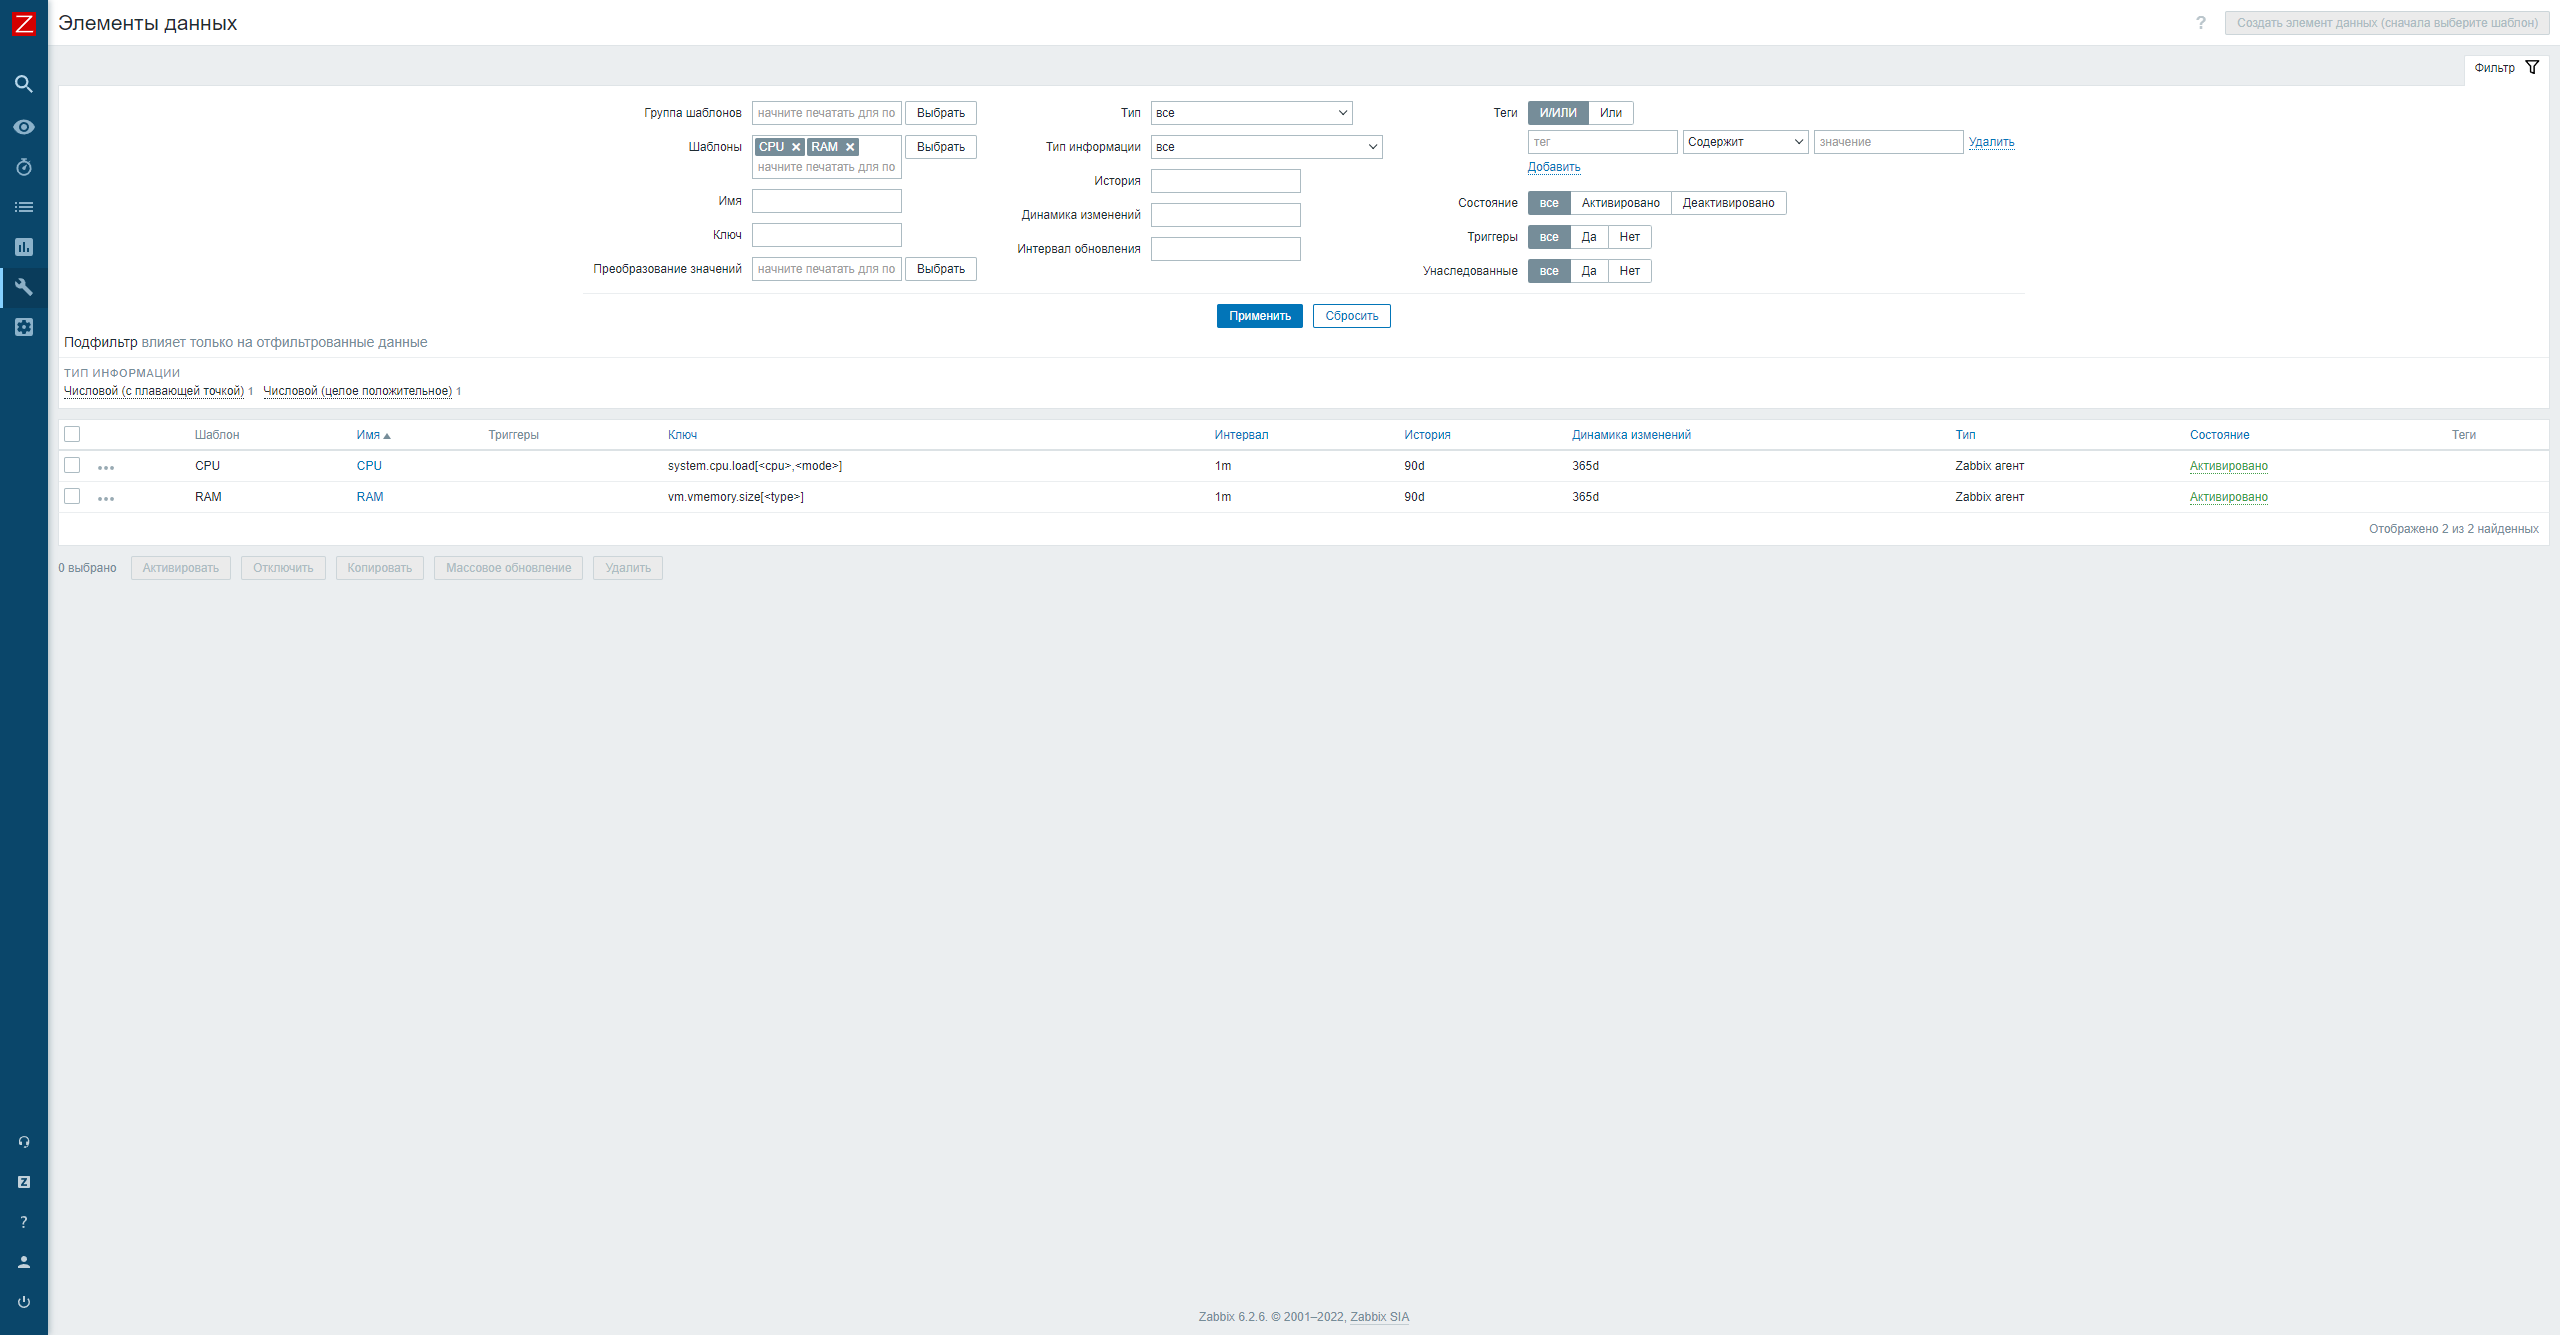This screenshot has height=1335, width=2560.
Task: Open User settings person icon
Action: pyautogui.click(x=24, y=1262)
